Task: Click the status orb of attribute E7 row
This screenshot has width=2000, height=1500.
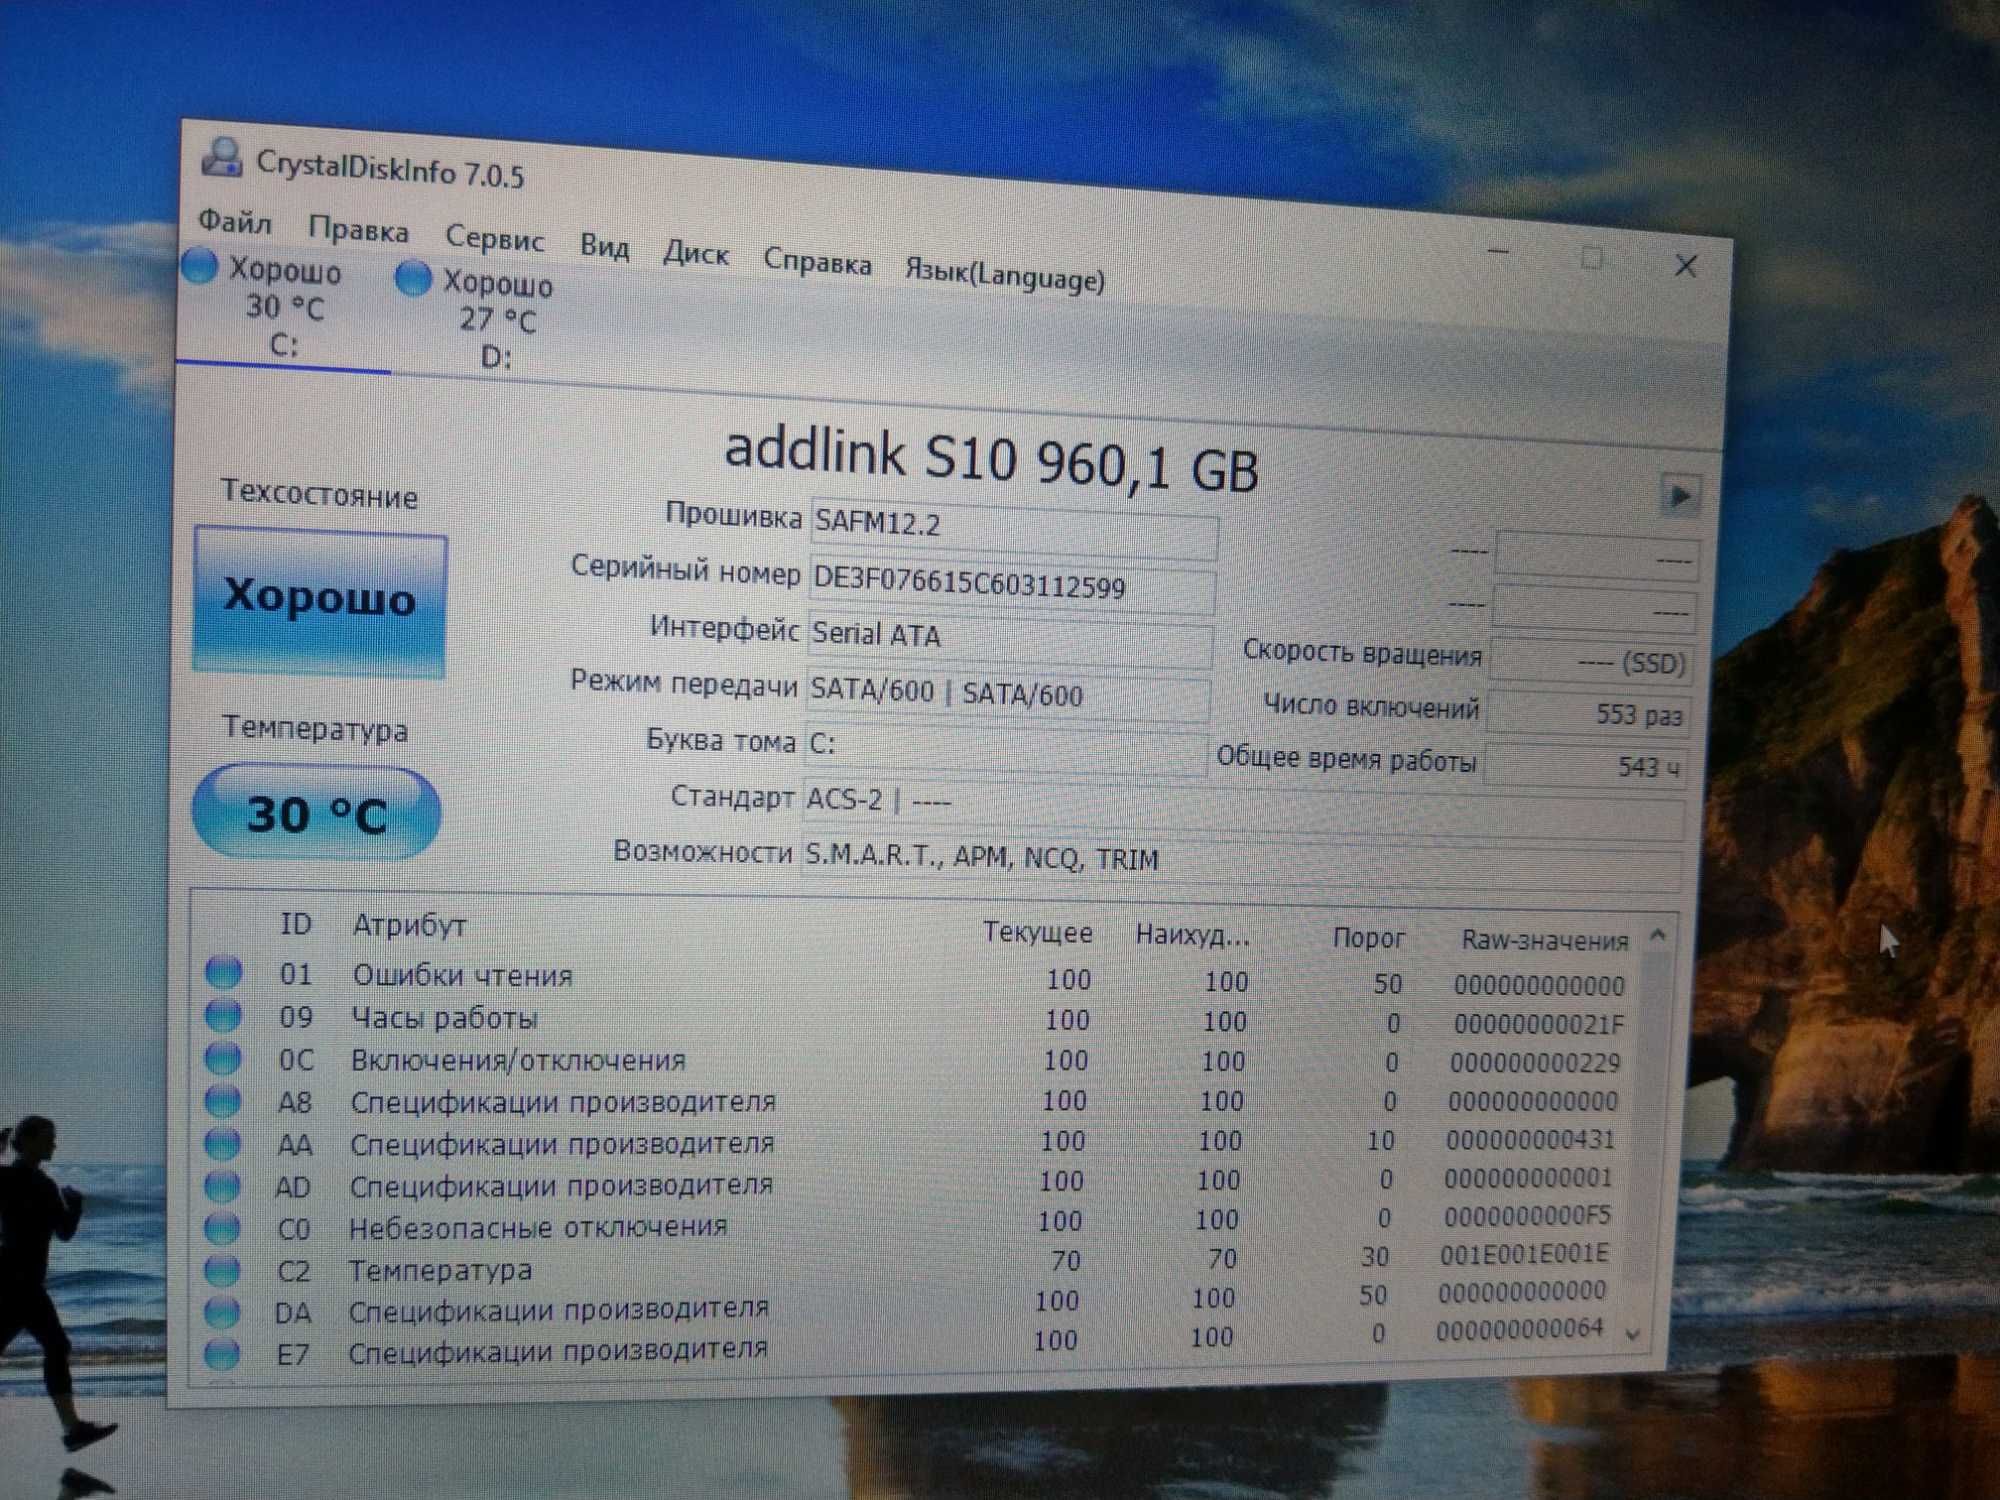Action: click(x=221, y=1354)
